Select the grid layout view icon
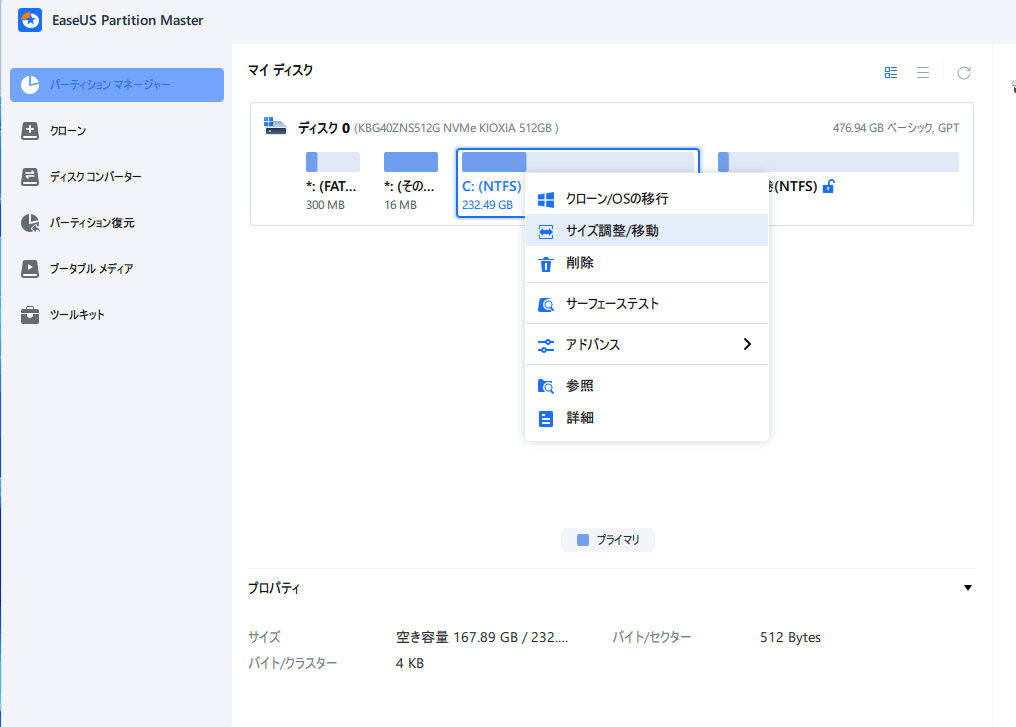Image resolution: width=1016 pixels, height=727 pixels. pyautogui.click(x=891, y=71)
